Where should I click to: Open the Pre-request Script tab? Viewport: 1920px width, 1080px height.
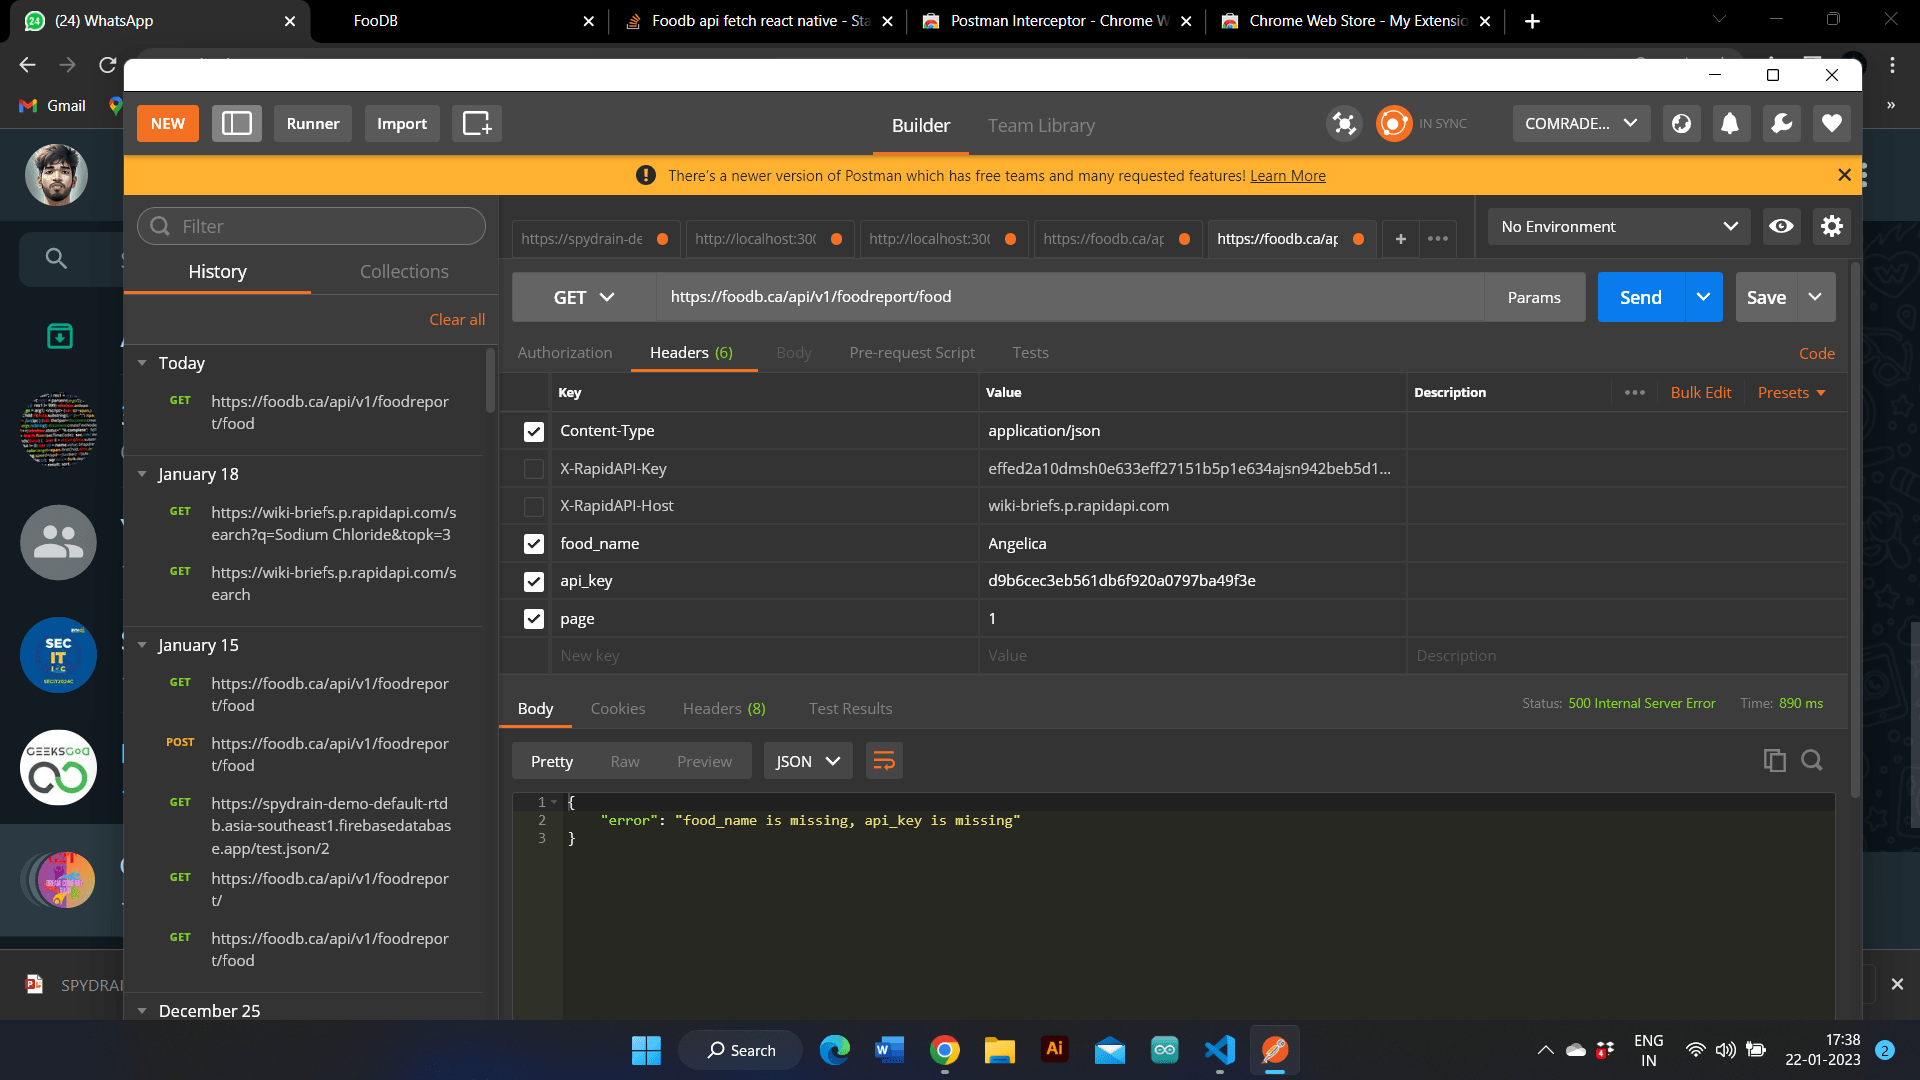911,353
